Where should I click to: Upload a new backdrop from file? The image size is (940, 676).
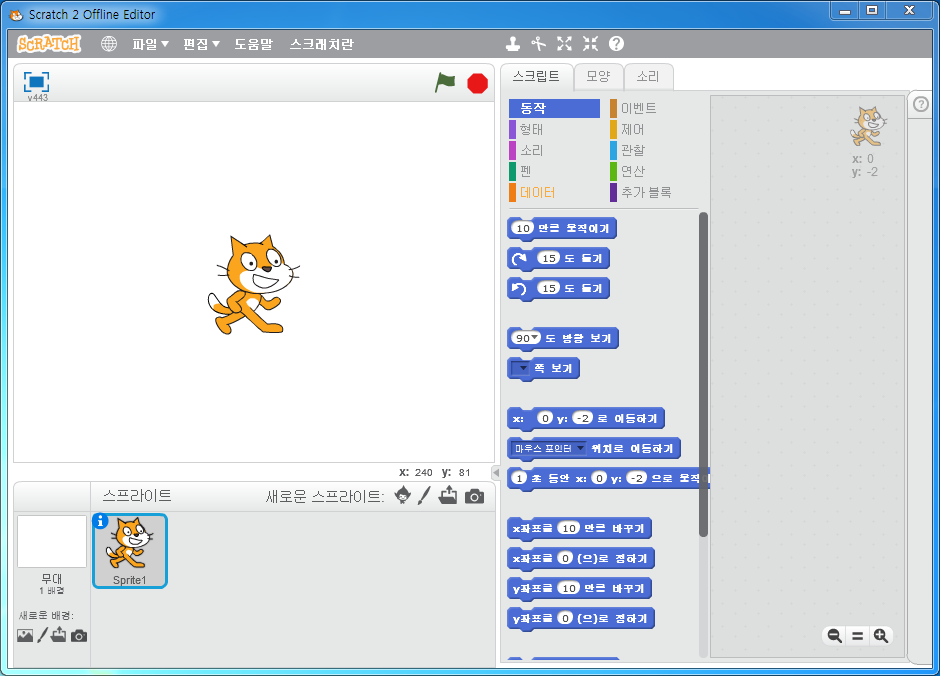58,635
